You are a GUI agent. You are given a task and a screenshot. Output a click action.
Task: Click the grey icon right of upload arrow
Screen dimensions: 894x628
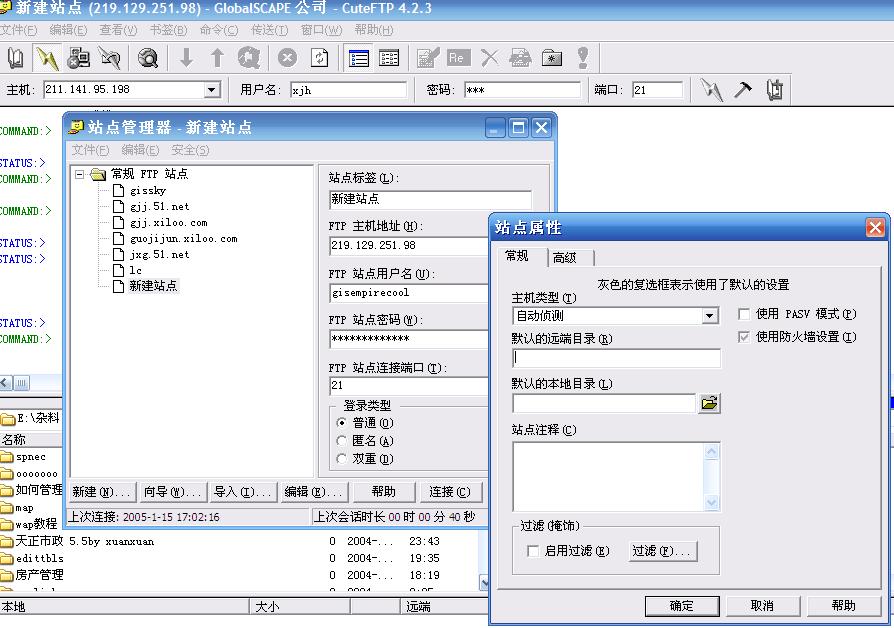point(249,58)
